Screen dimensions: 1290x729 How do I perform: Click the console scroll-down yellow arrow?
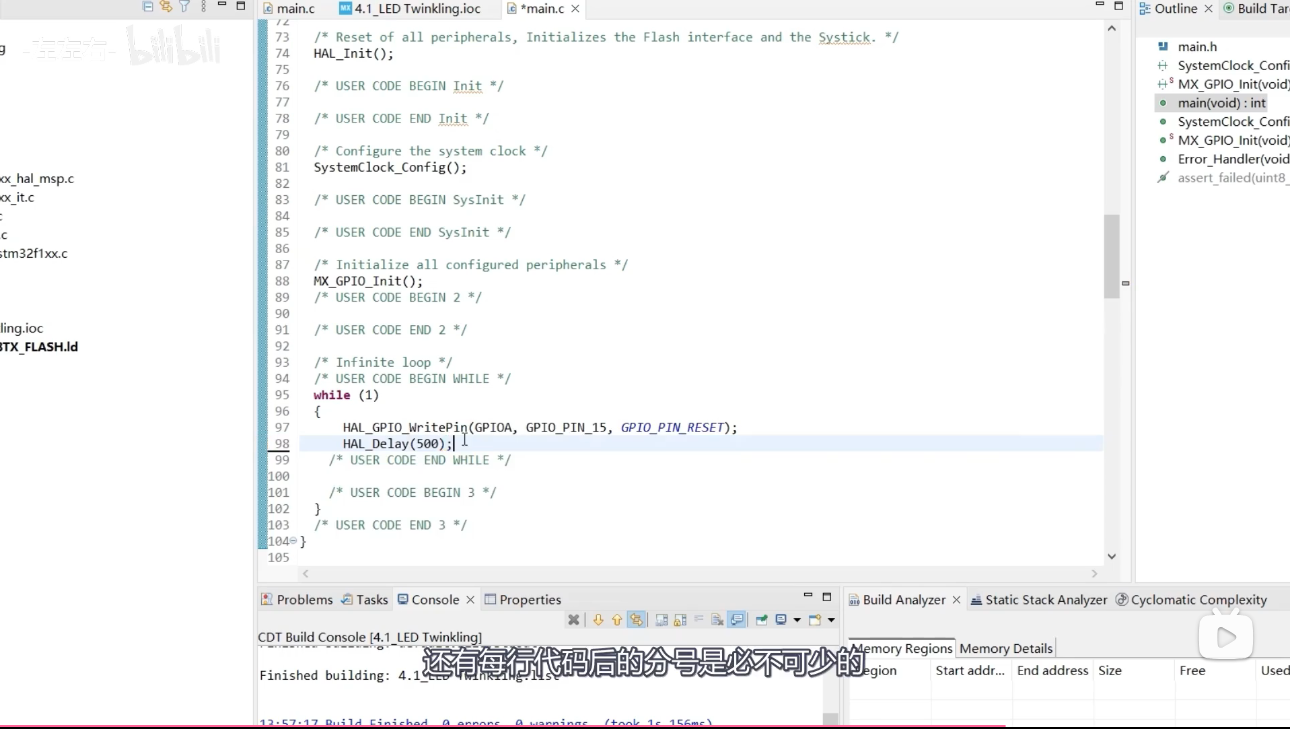[x=598, y=620]
